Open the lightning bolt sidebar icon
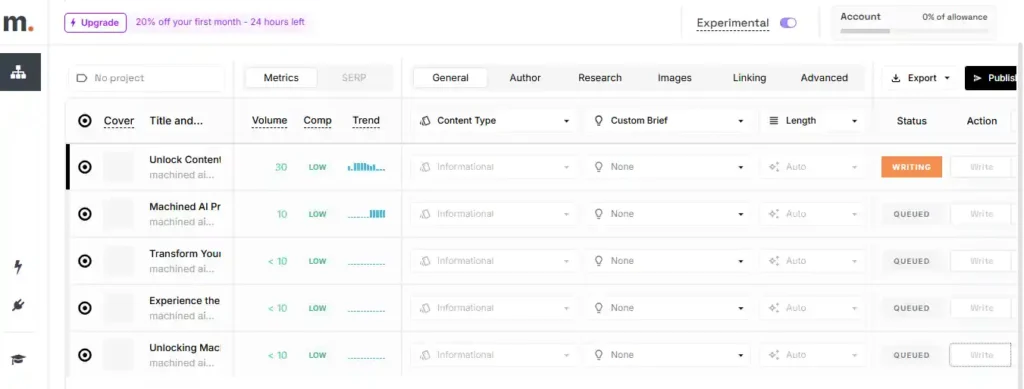Screen dimensions: 1024x389 (x=18, y=266)
